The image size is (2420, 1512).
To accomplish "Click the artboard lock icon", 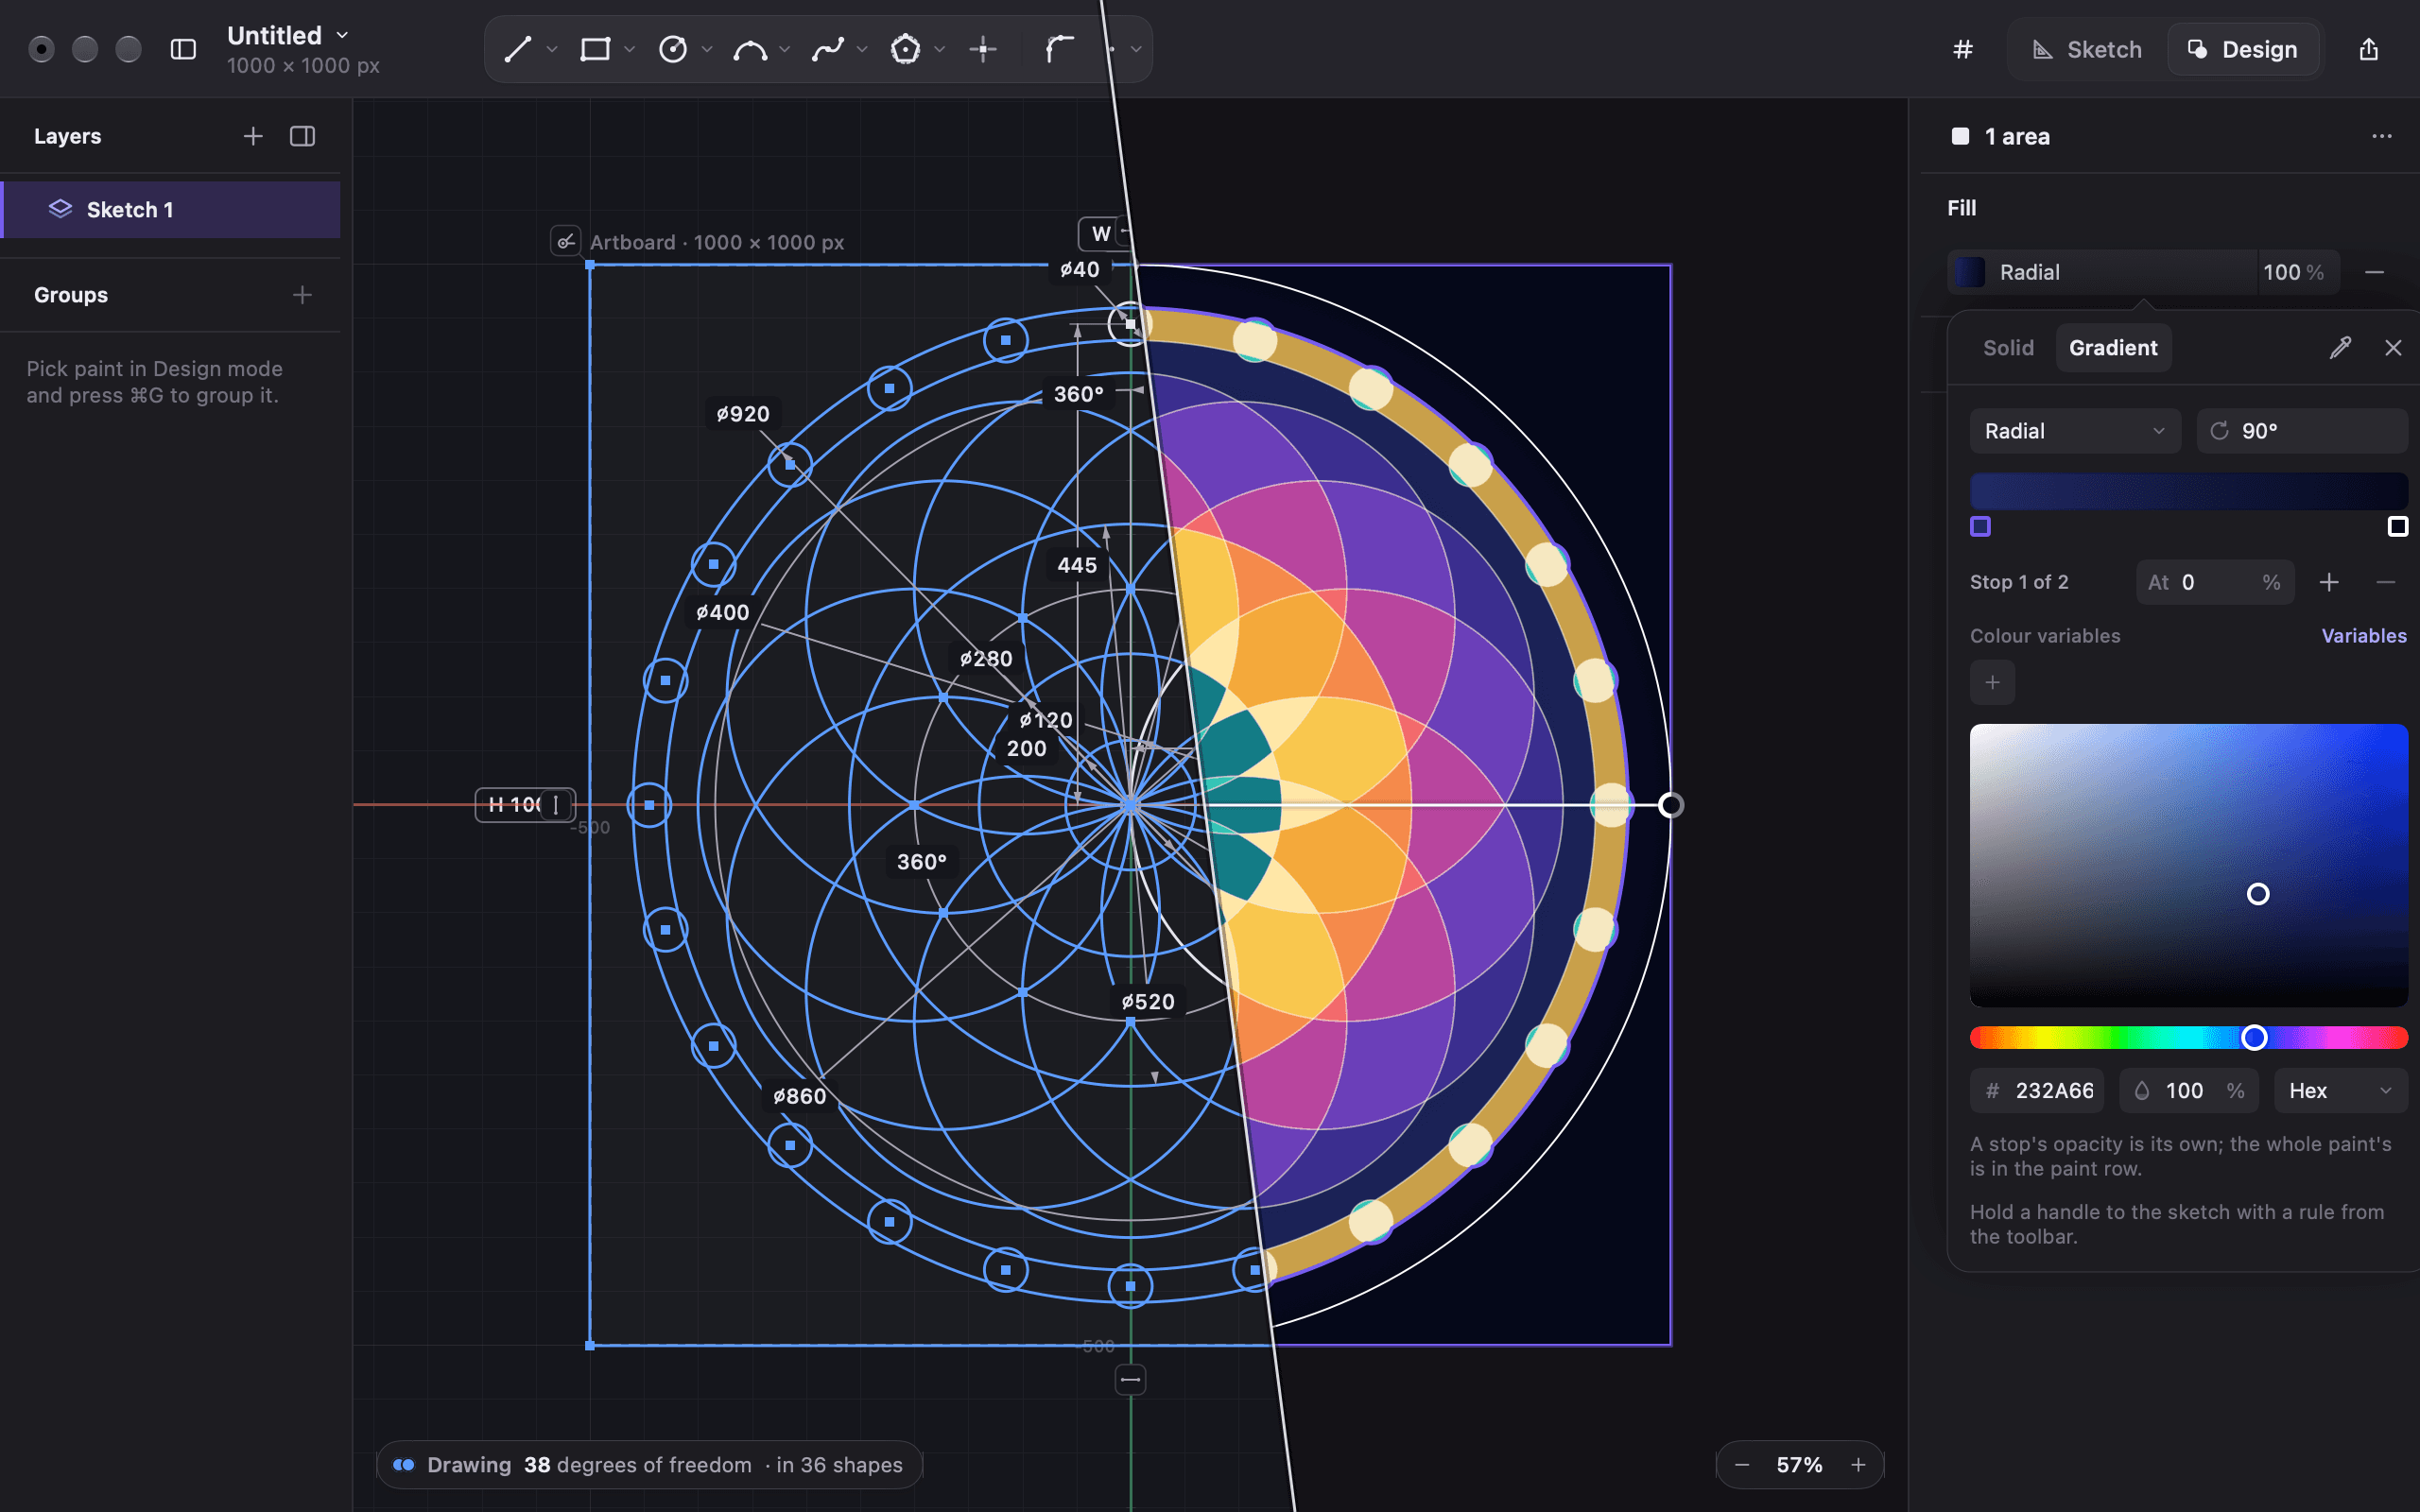I will pyautogui.click(x=566, y=242).
